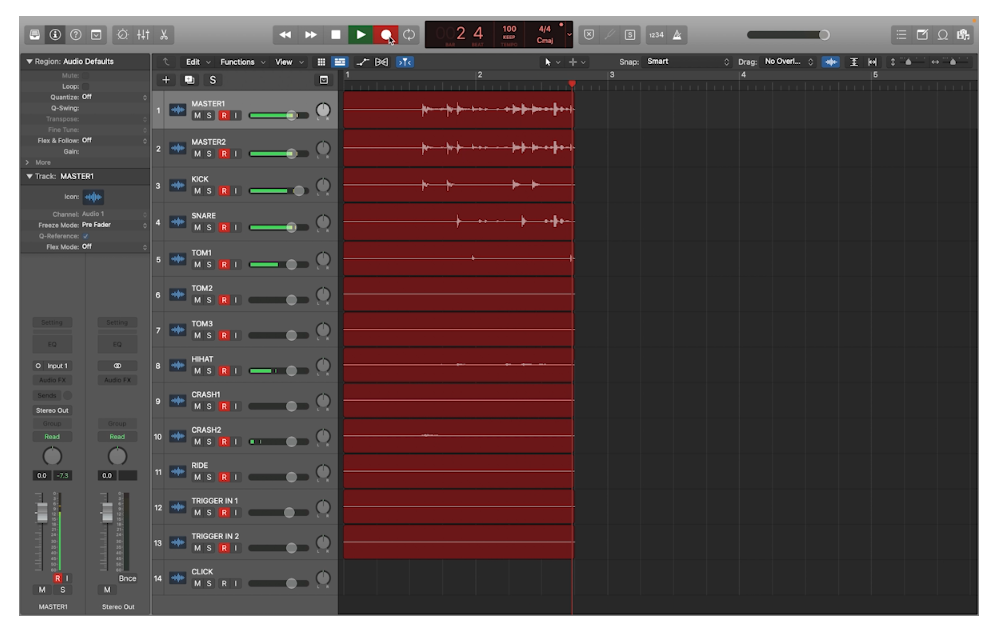Open the Library panel icon
The width and height of the screenshot is (1003, 625).
[x=35, y=35]
